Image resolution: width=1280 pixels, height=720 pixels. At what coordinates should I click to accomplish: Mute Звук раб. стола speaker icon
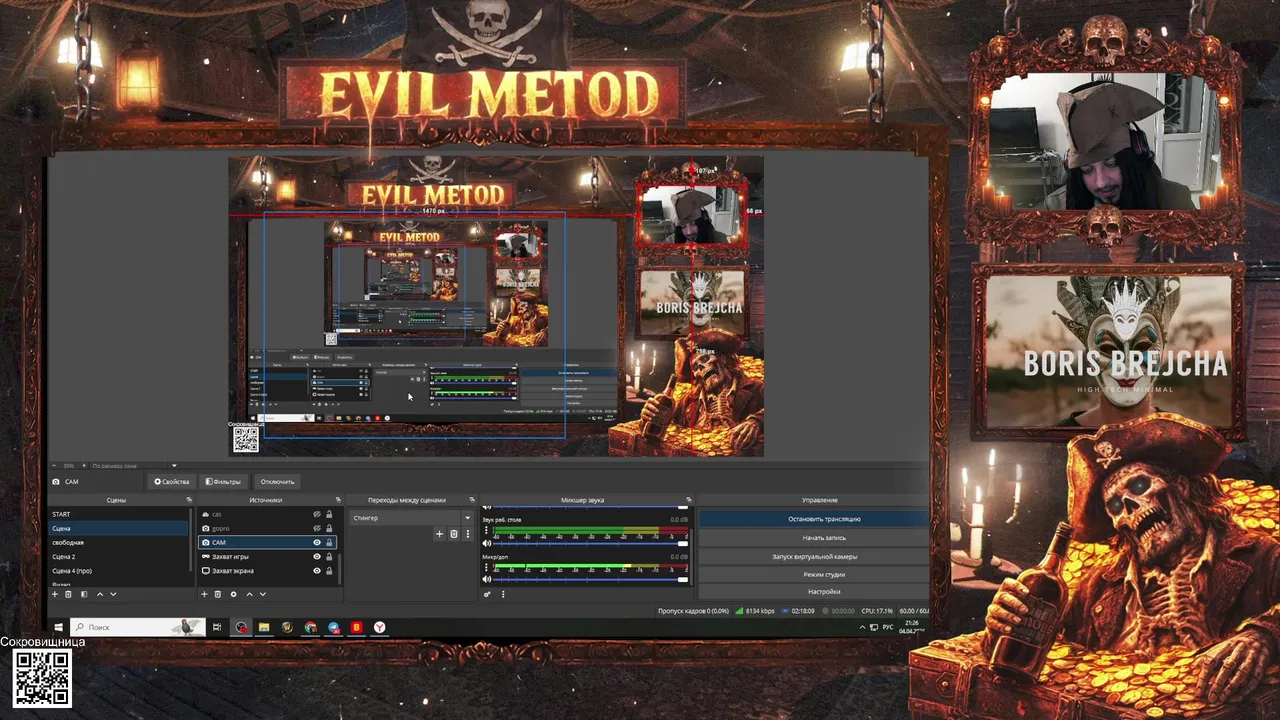(x=488, y=542)
